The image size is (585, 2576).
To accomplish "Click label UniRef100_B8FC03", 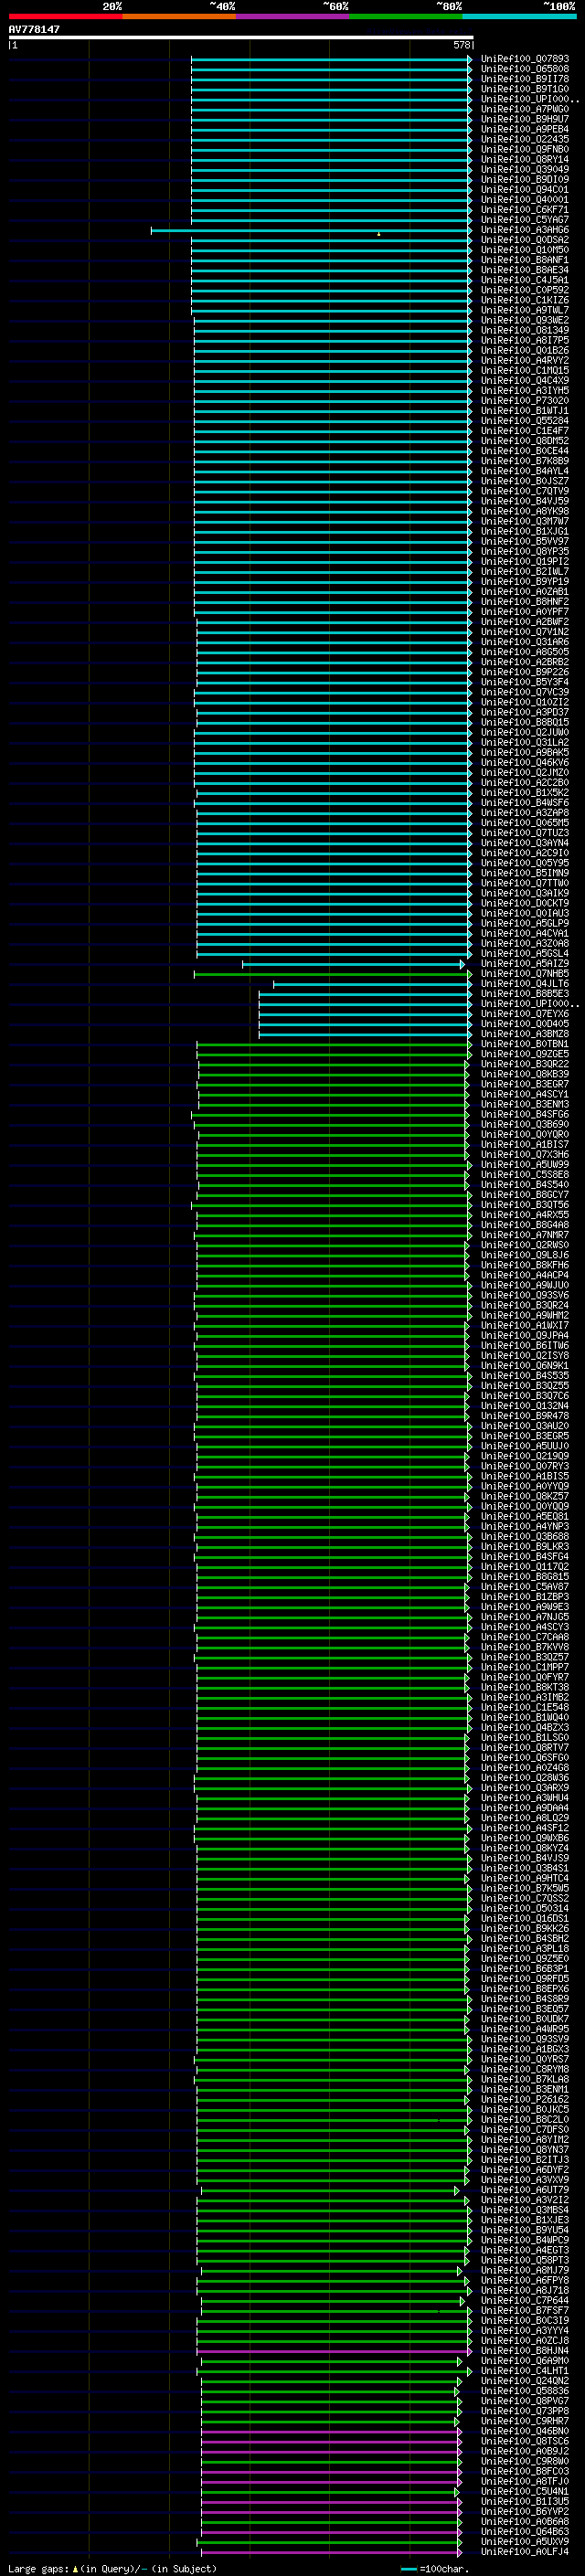I will (525, 2471).
